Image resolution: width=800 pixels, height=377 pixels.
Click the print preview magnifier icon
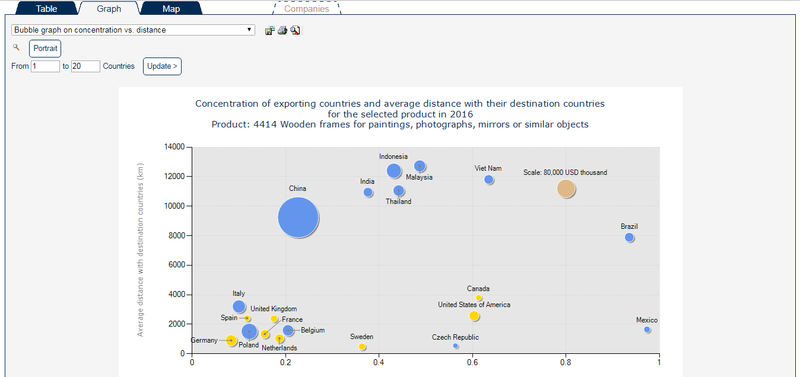pos(295,31)
